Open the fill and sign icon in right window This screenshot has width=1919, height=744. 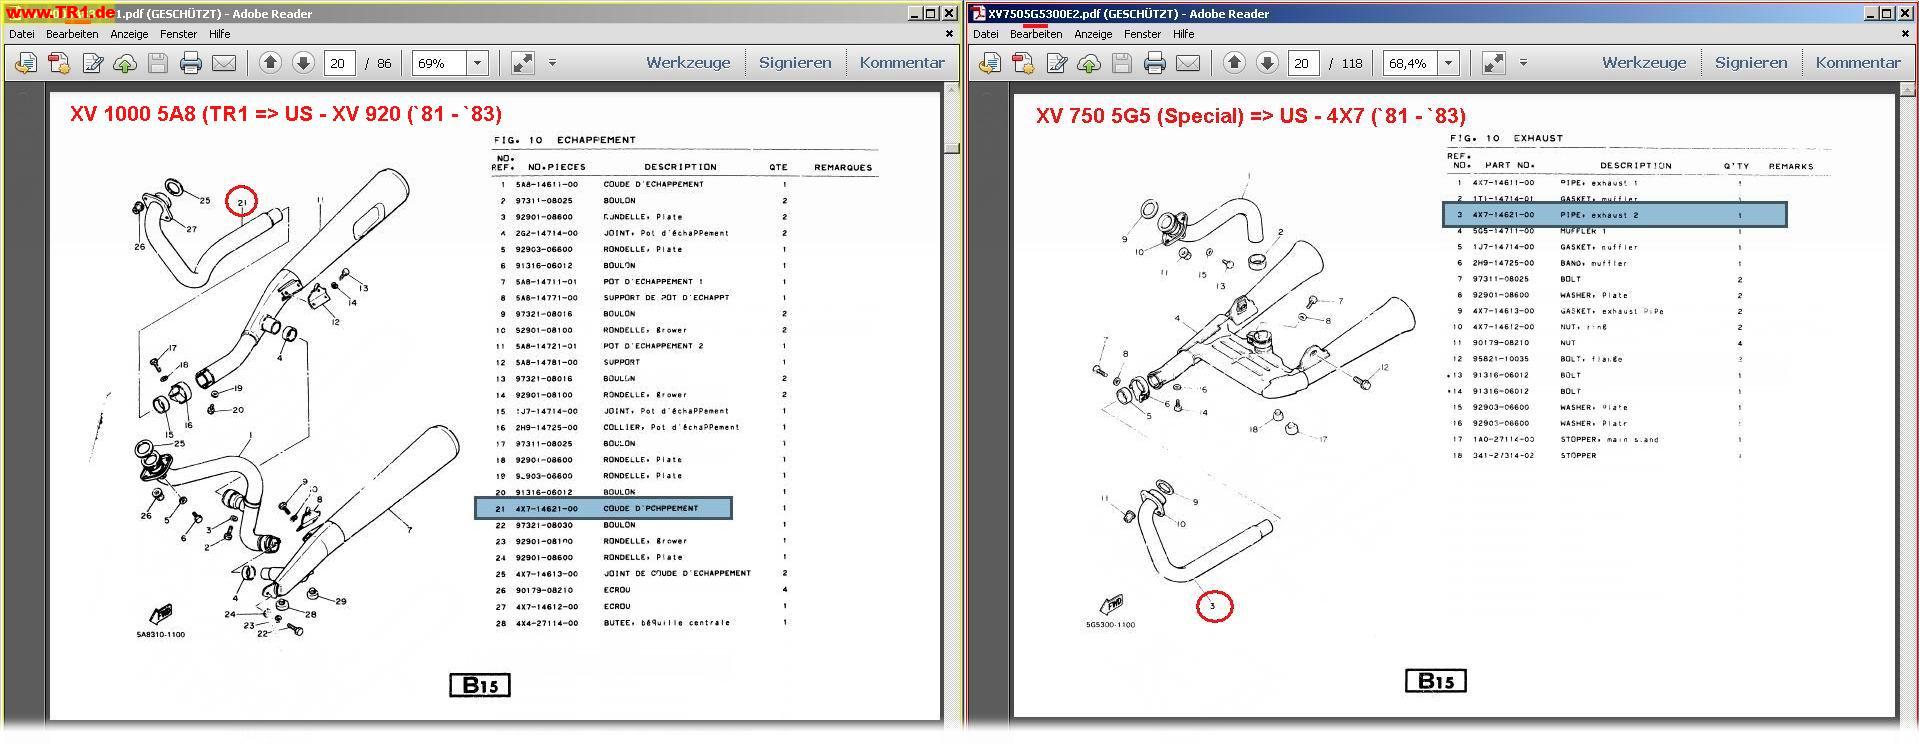(x=1056, y=63)
